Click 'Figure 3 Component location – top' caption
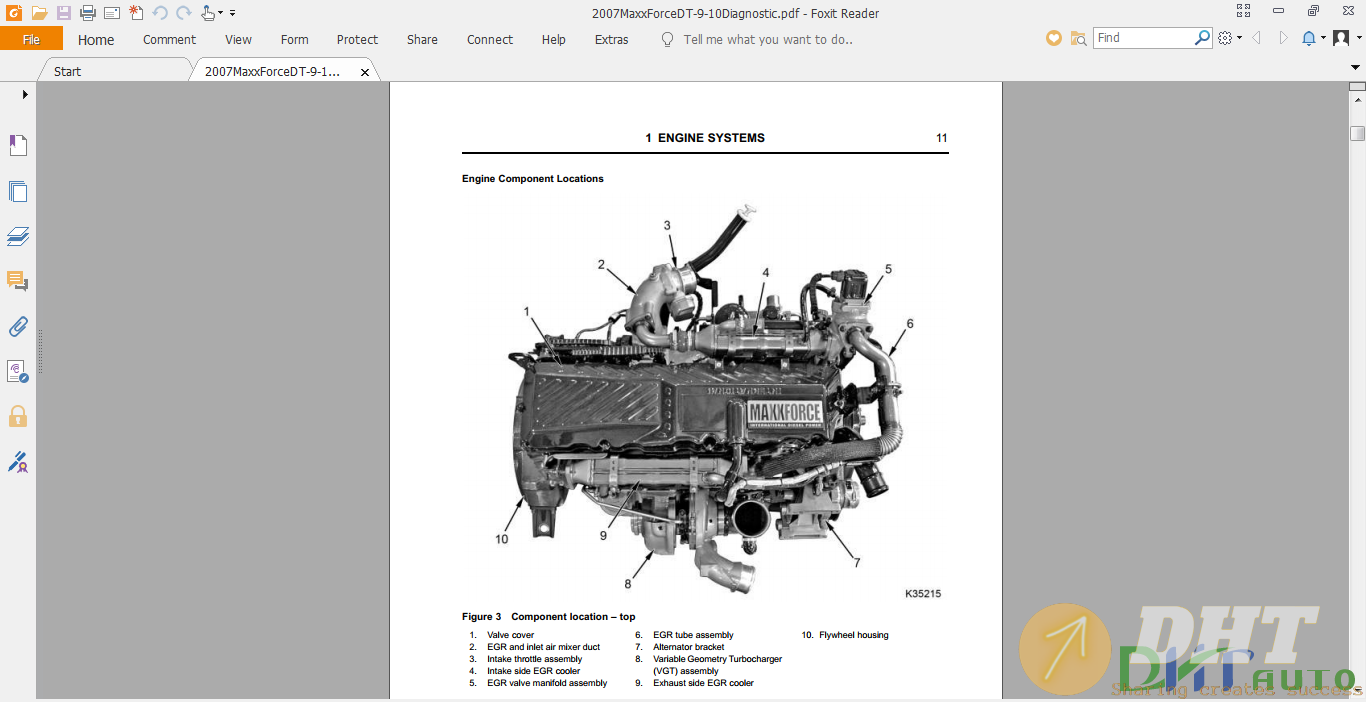This screenshot has width=1366, height=702. 548,617
